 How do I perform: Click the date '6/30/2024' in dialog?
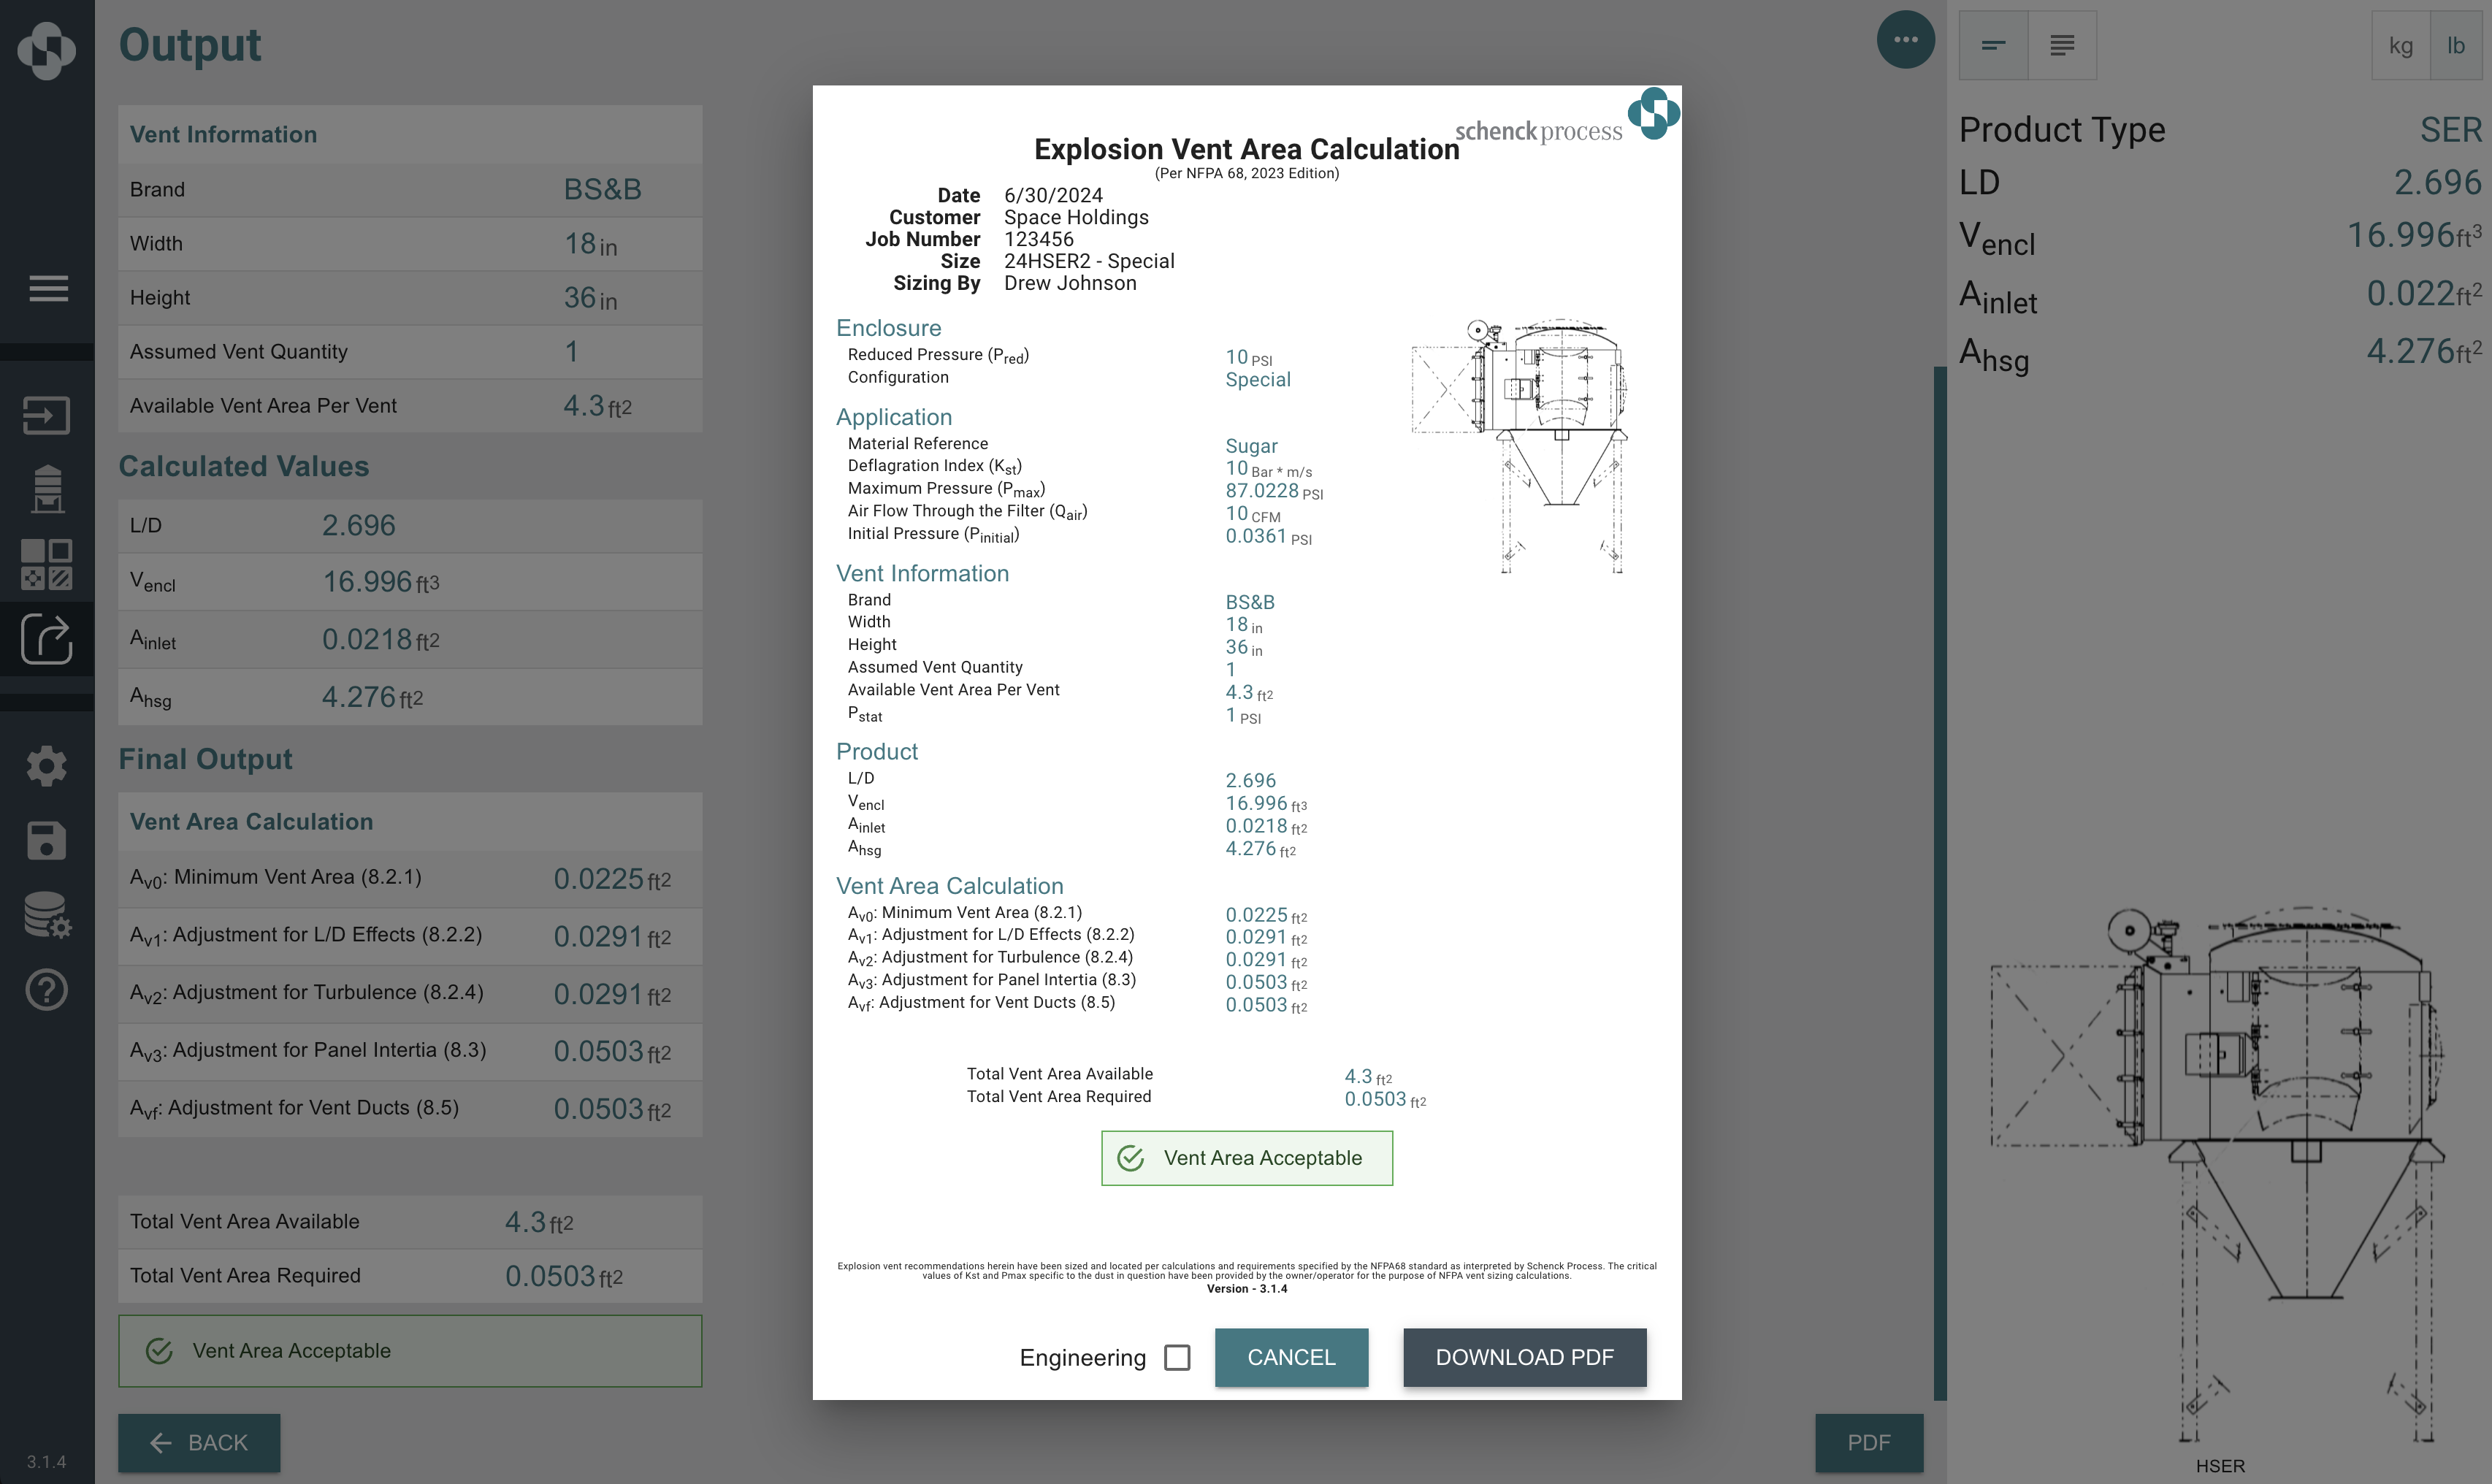(1053, 195)
